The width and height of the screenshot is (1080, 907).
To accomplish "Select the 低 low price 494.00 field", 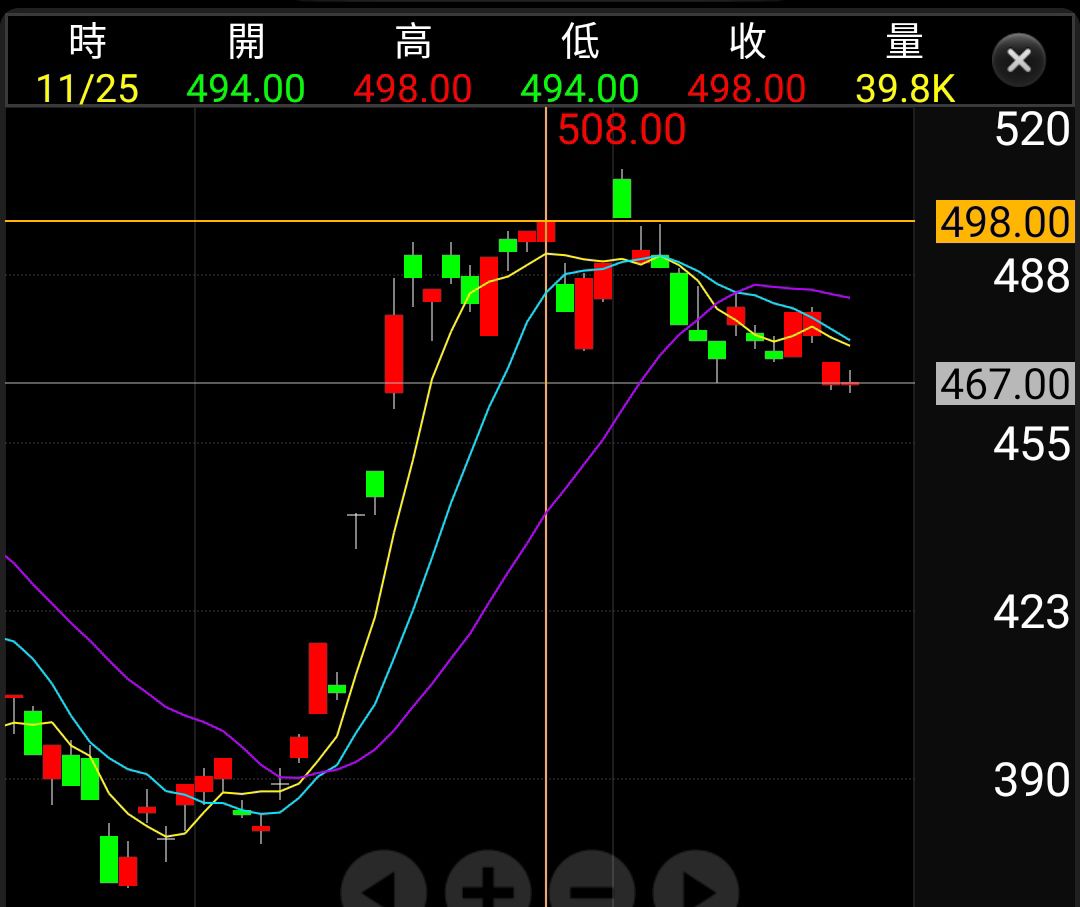I will [580, 89].
